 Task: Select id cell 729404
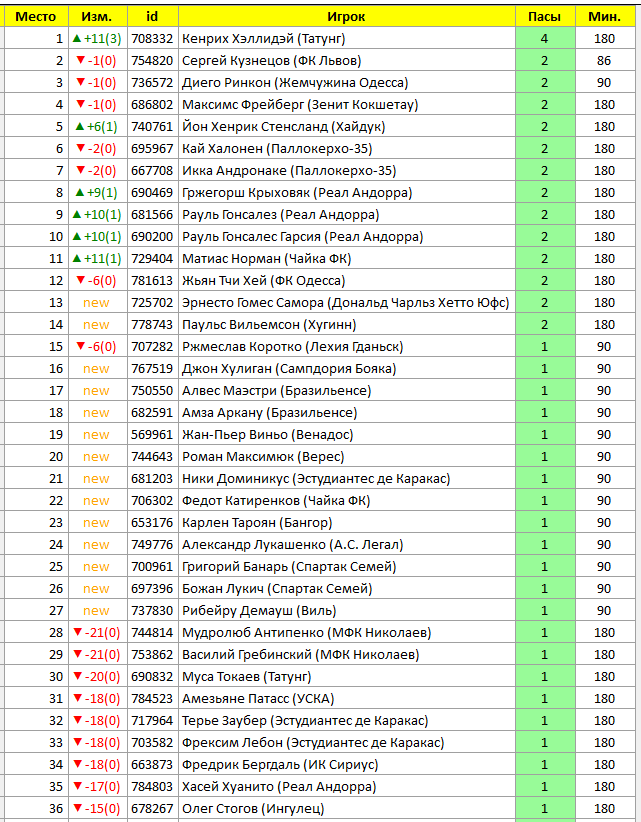(x=152, y=259)
